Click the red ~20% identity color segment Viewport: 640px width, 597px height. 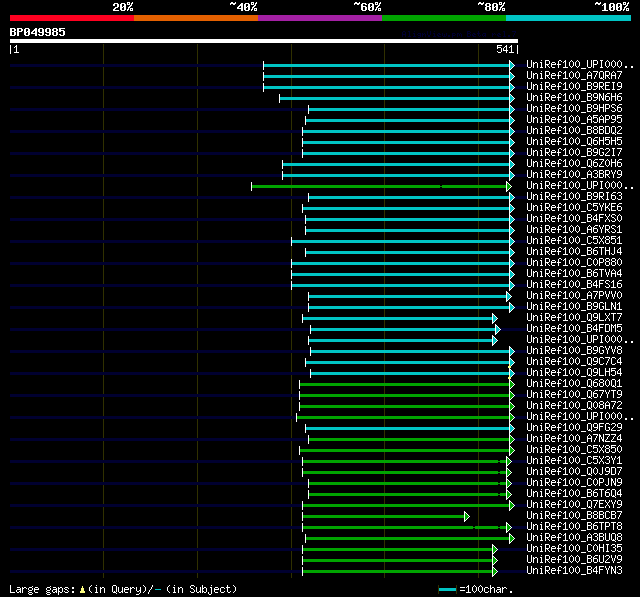[72, 18]
